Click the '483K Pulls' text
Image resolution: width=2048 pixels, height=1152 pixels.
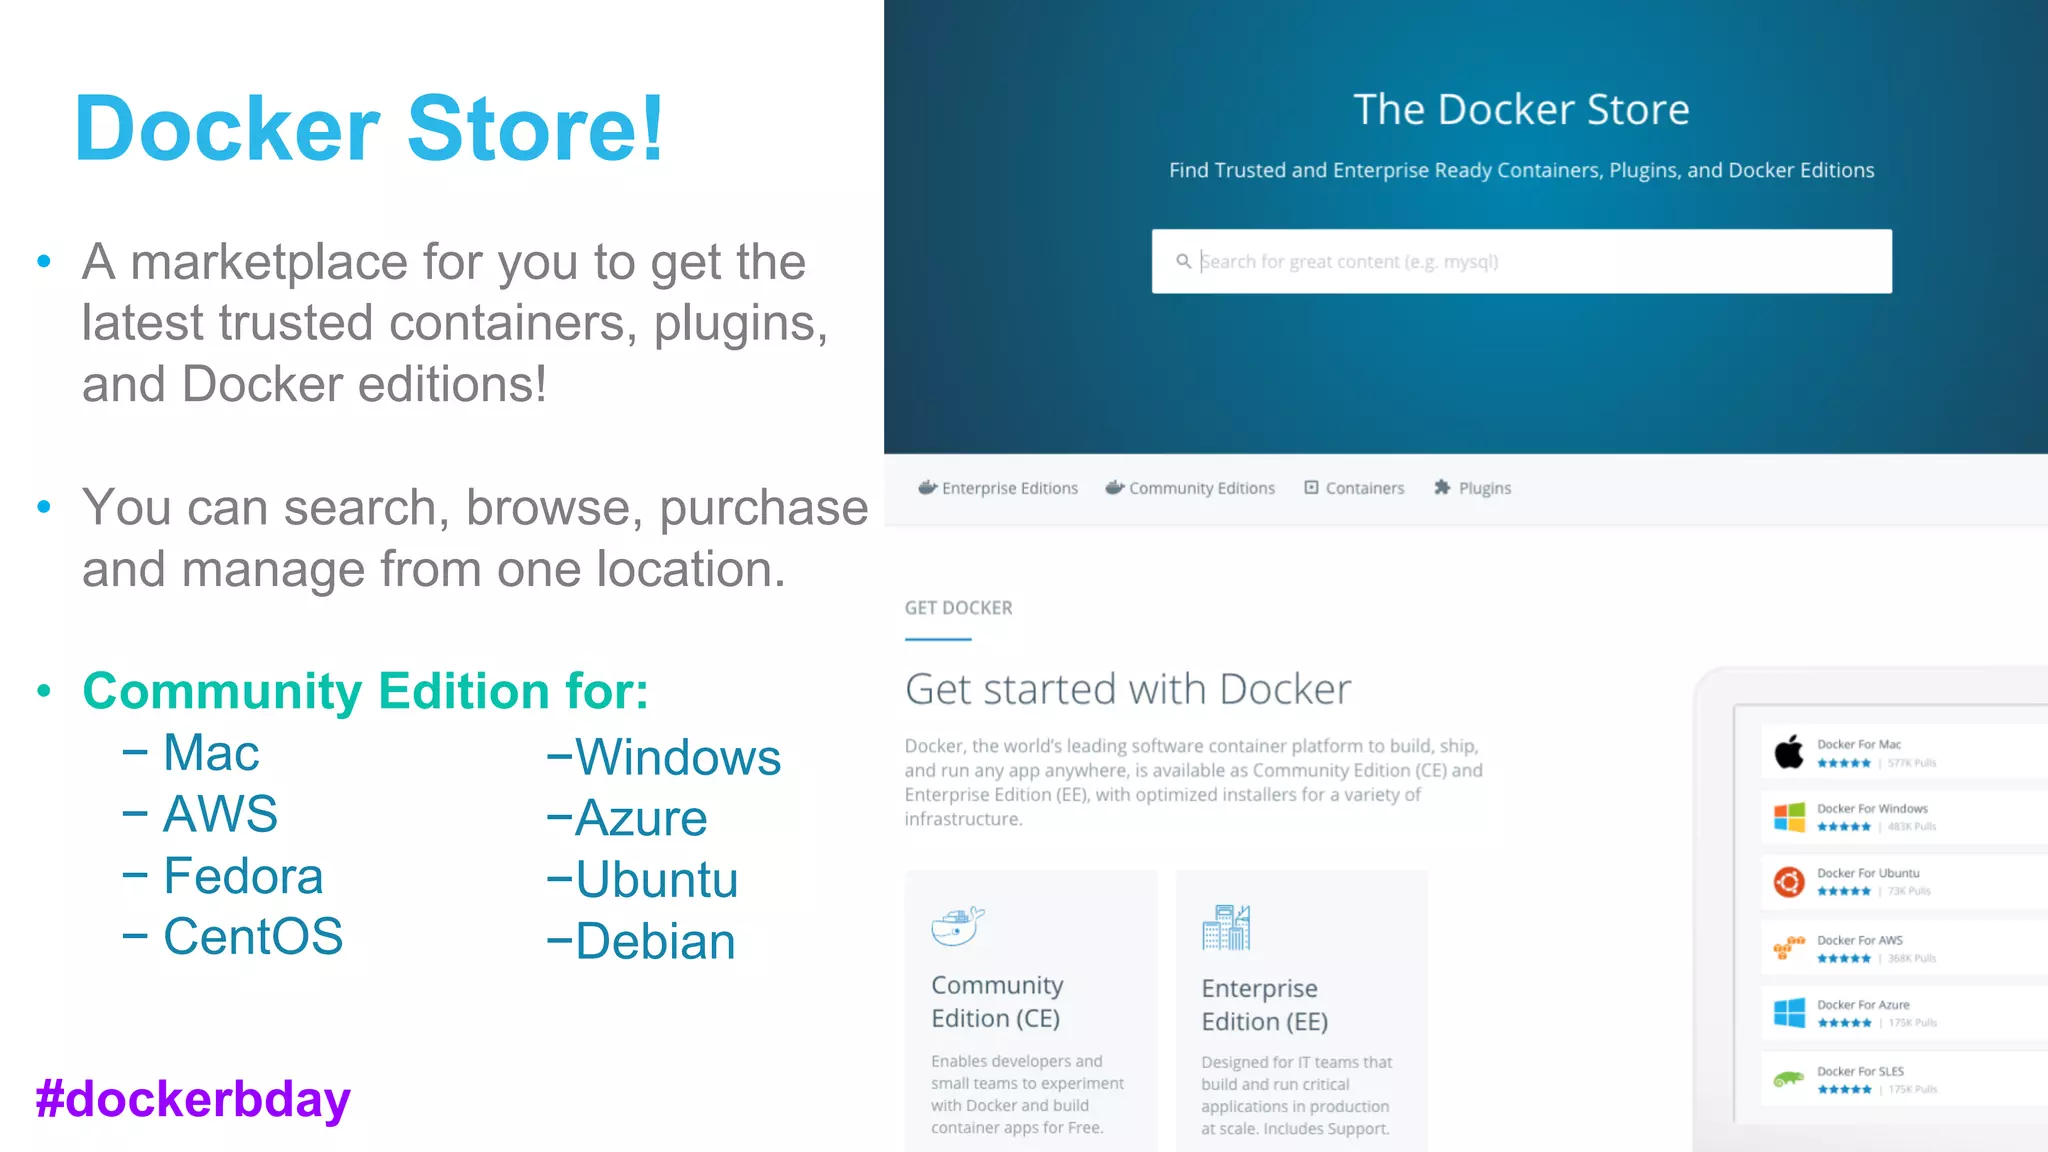click(1912, 827)
